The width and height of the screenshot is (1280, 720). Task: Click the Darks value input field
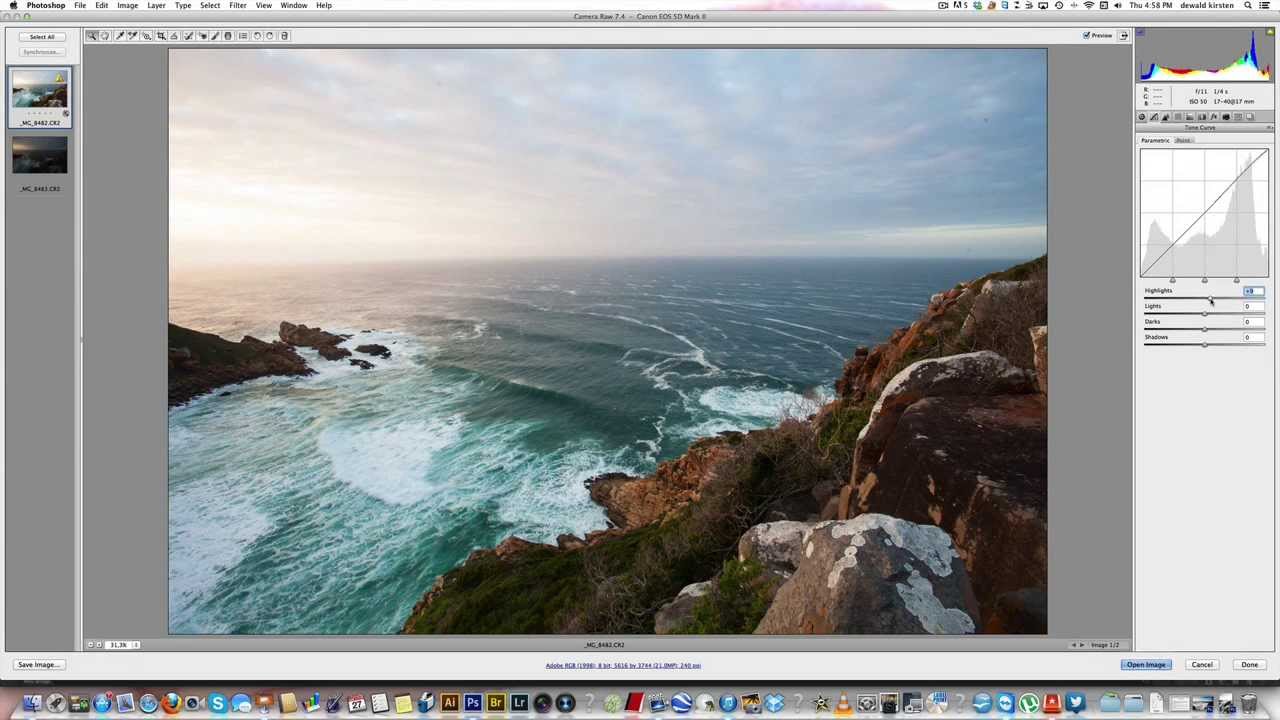pyautogui.click(x=1253, y=321)
